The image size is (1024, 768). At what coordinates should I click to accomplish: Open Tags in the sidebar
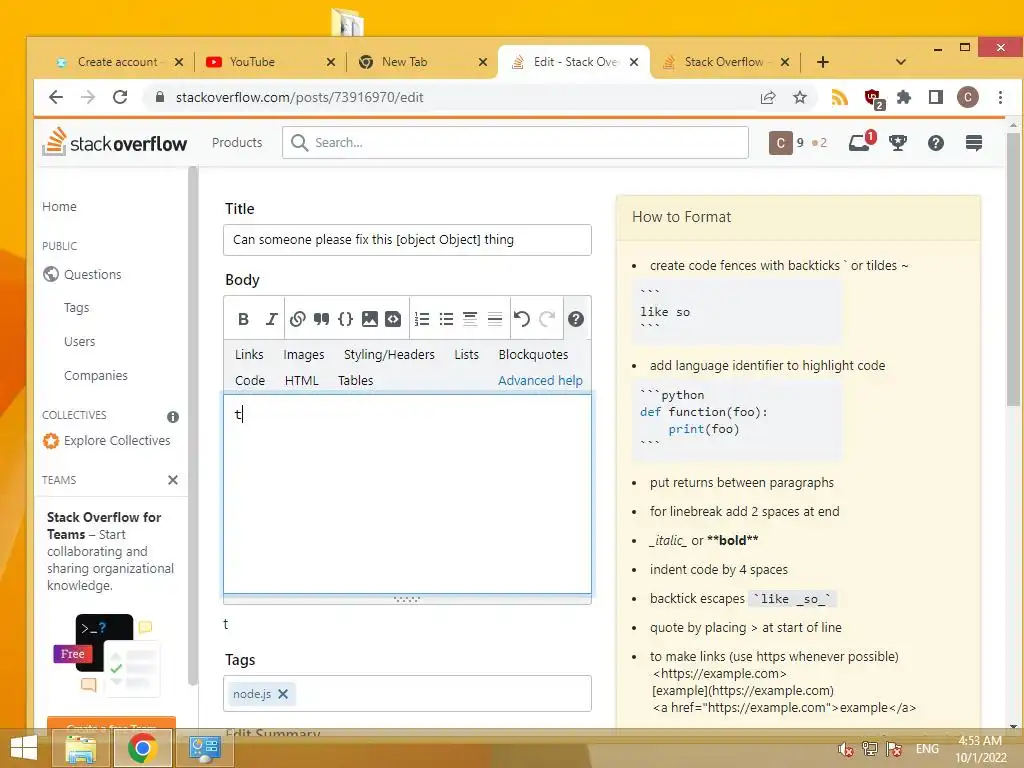point(76,308)
